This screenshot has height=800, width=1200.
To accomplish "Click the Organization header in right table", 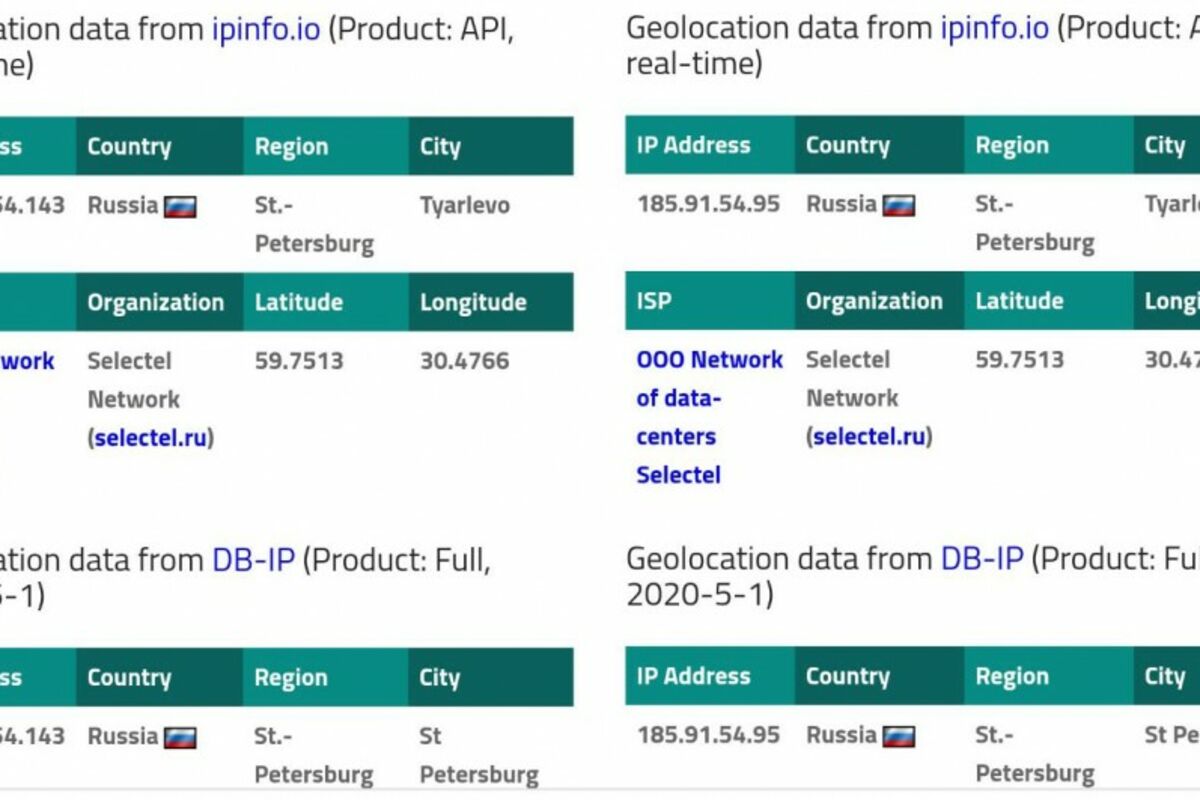I will tap(874, 301).
